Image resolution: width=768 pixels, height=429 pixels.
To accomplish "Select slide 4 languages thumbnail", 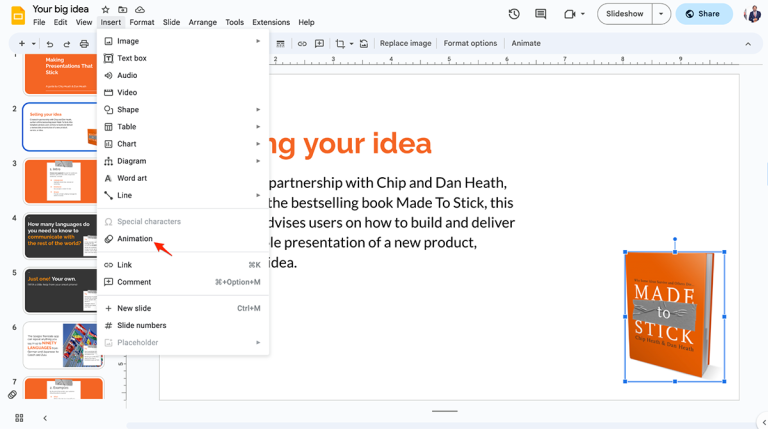I will 61,236.
